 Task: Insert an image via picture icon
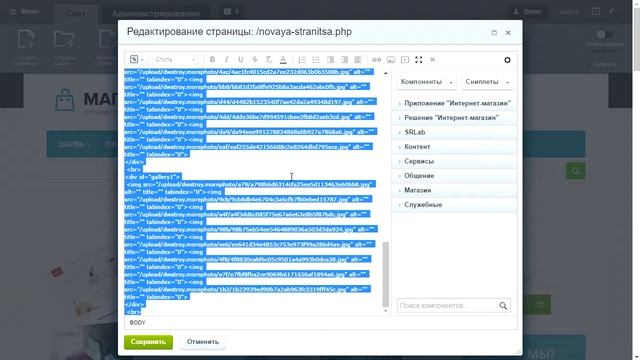391,60
